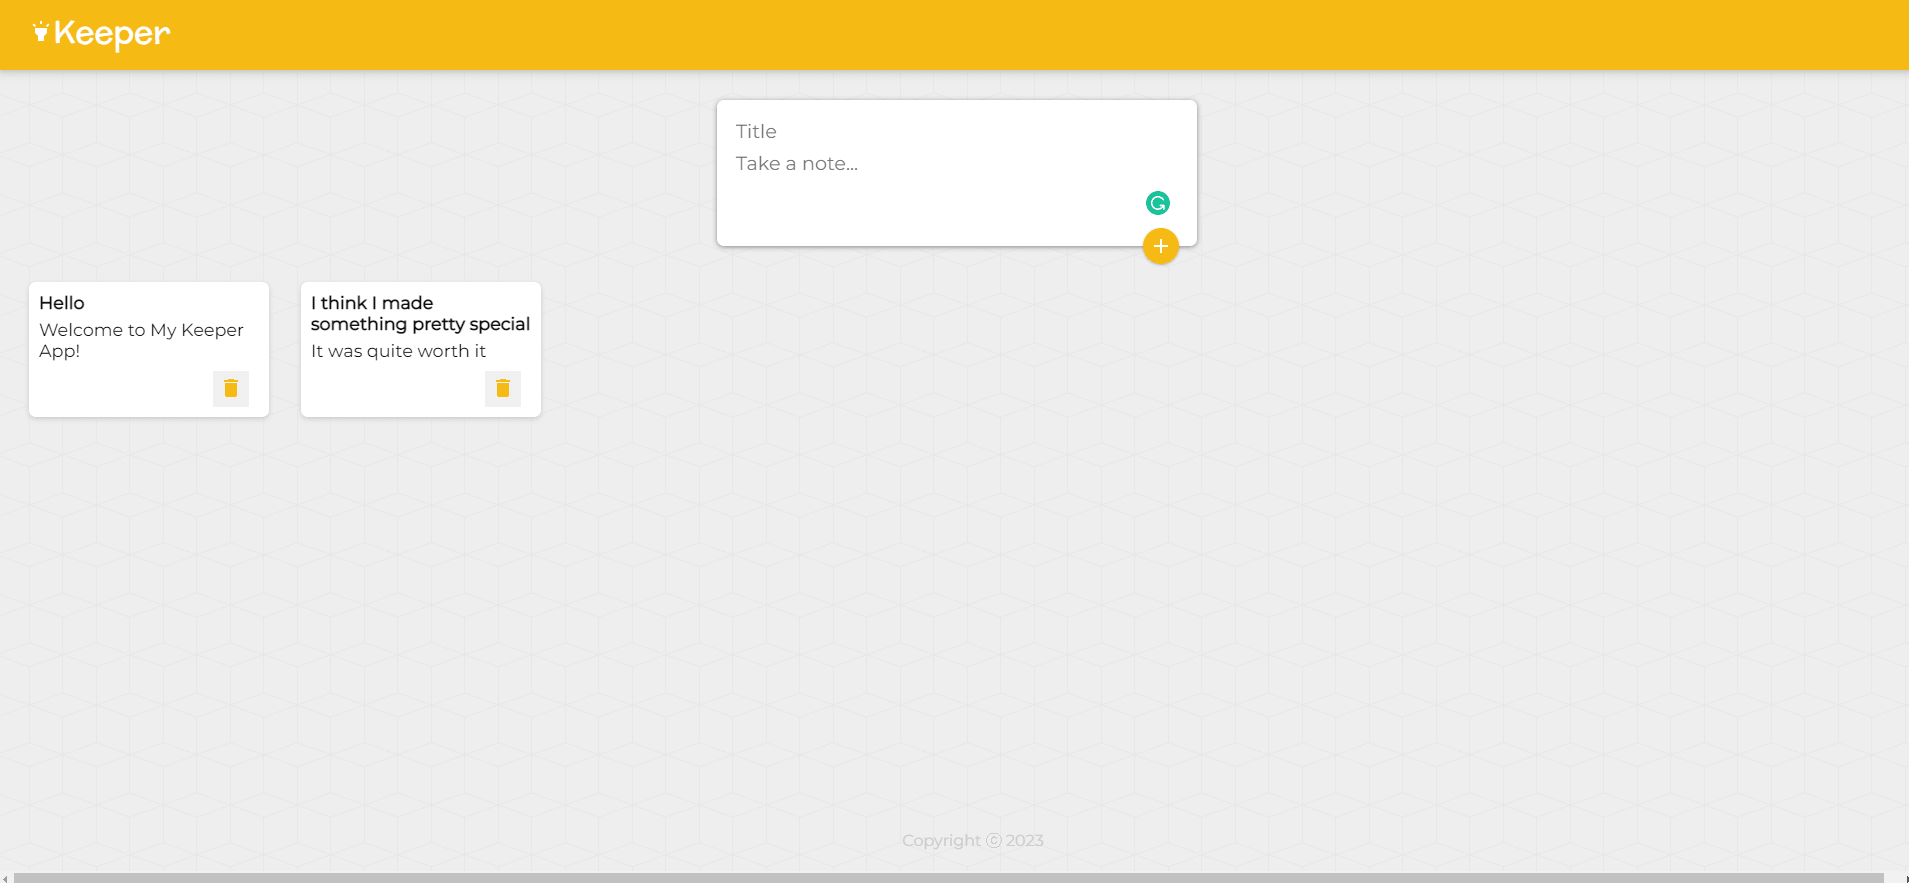
Task: Click the 'It was quite worth it' text
Action: pos(398,351)
